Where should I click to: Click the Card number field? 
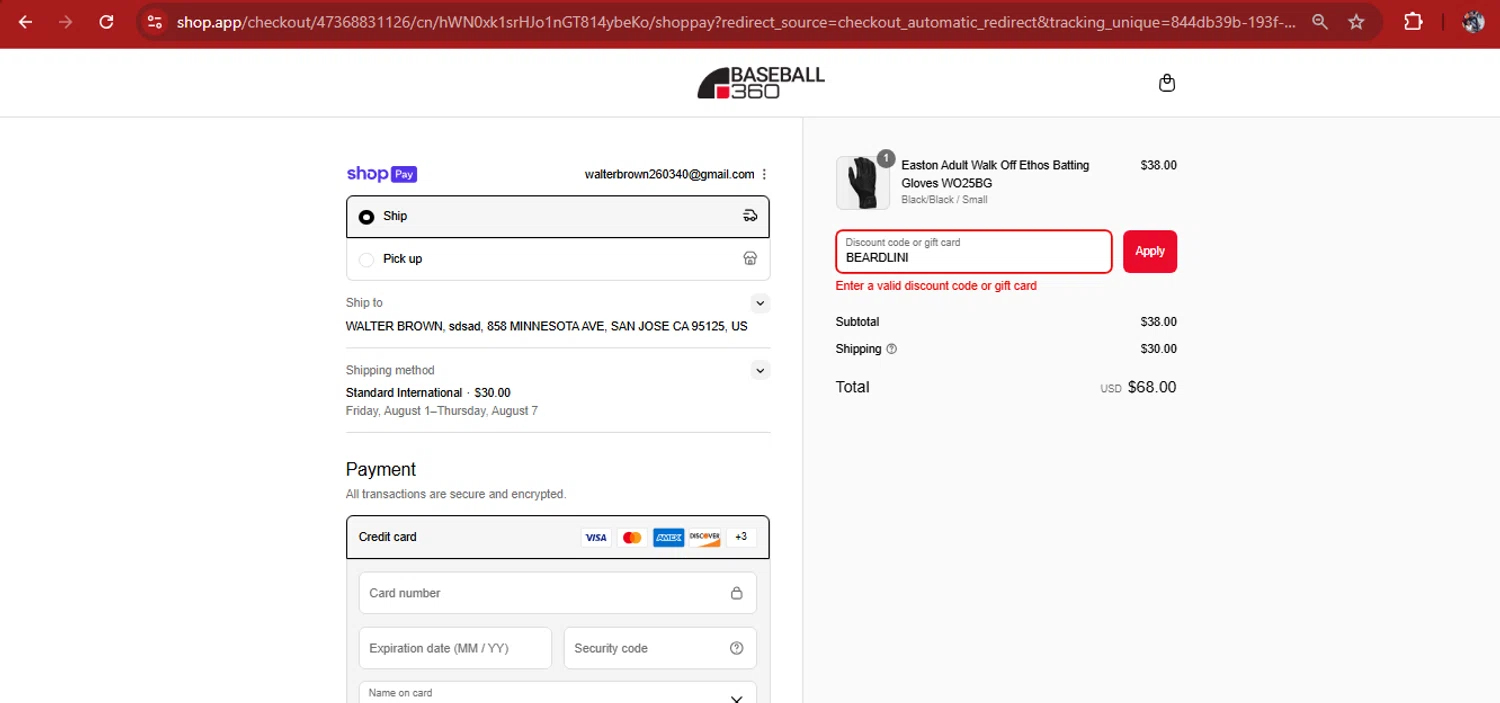click(558, 593)
